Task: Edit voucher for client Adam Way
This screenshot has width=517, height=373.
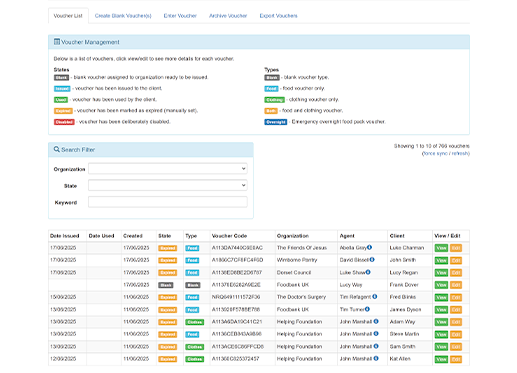Action: [x=456, y=322]
